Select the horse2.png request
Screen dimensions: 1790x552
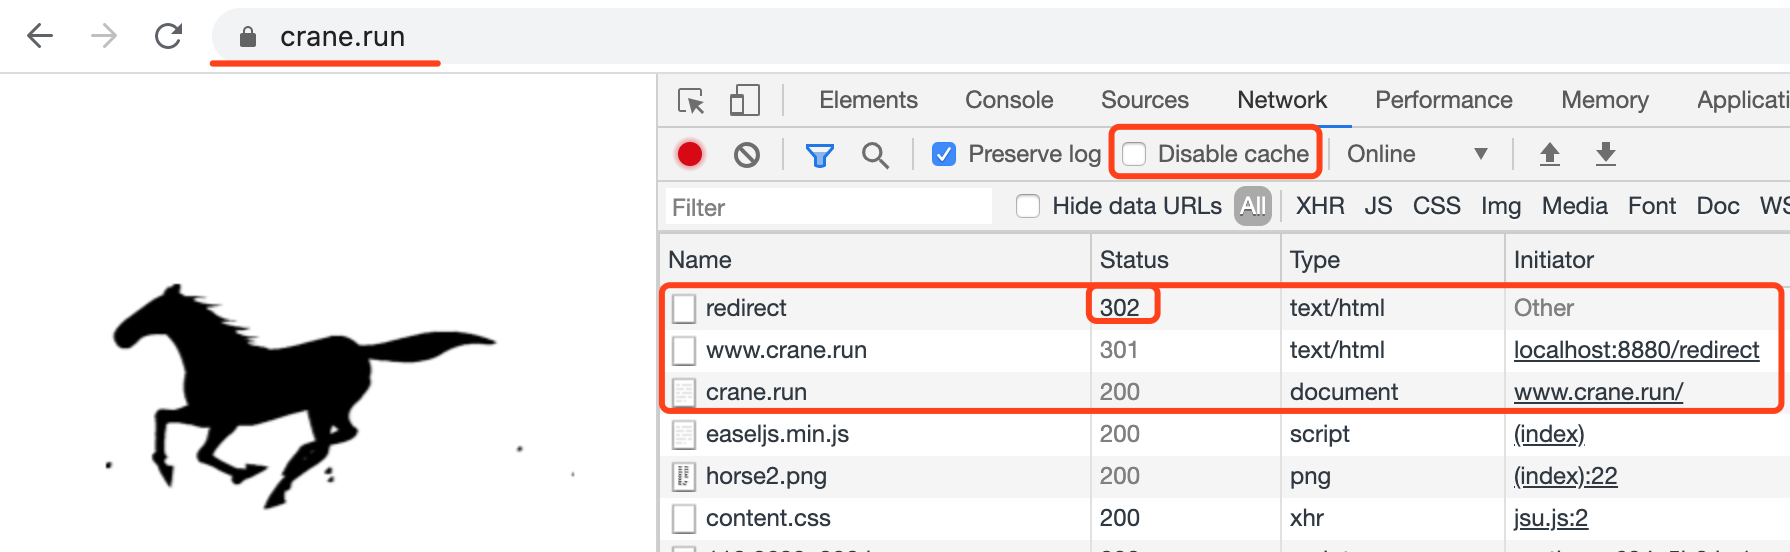[1225, 476]
